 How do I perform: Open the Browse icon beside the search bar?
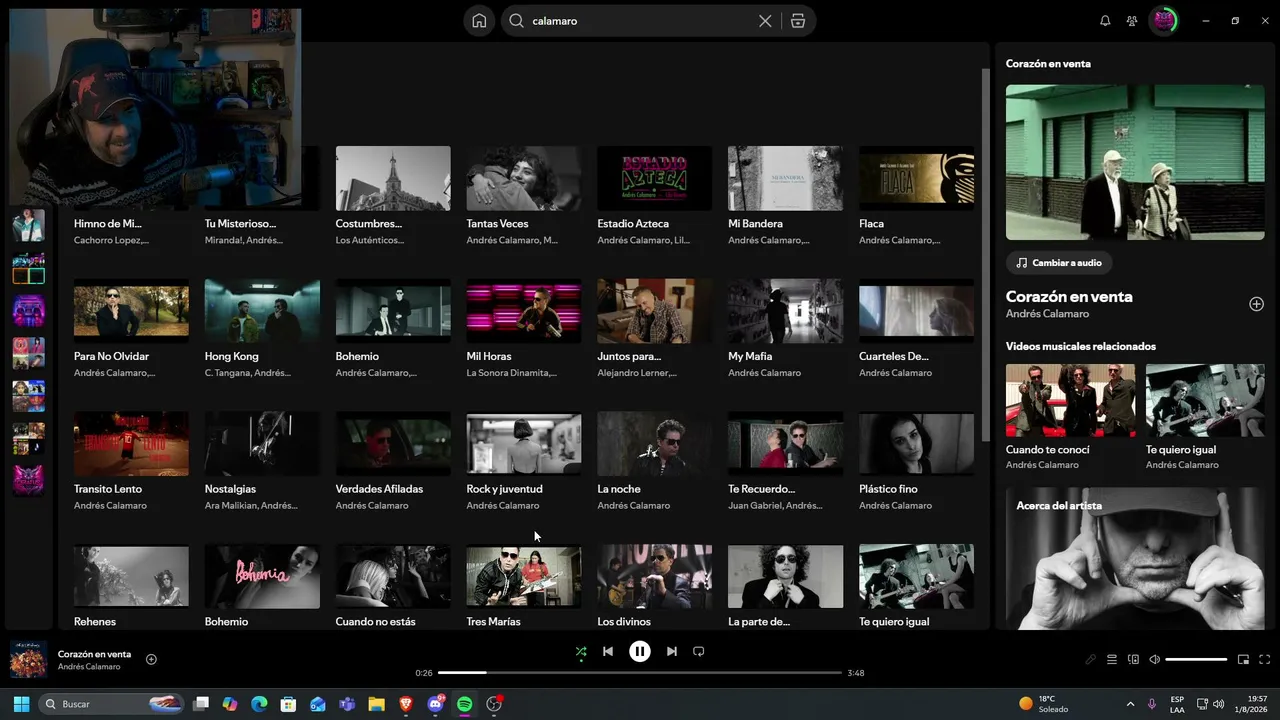click(x=798, y=21)
